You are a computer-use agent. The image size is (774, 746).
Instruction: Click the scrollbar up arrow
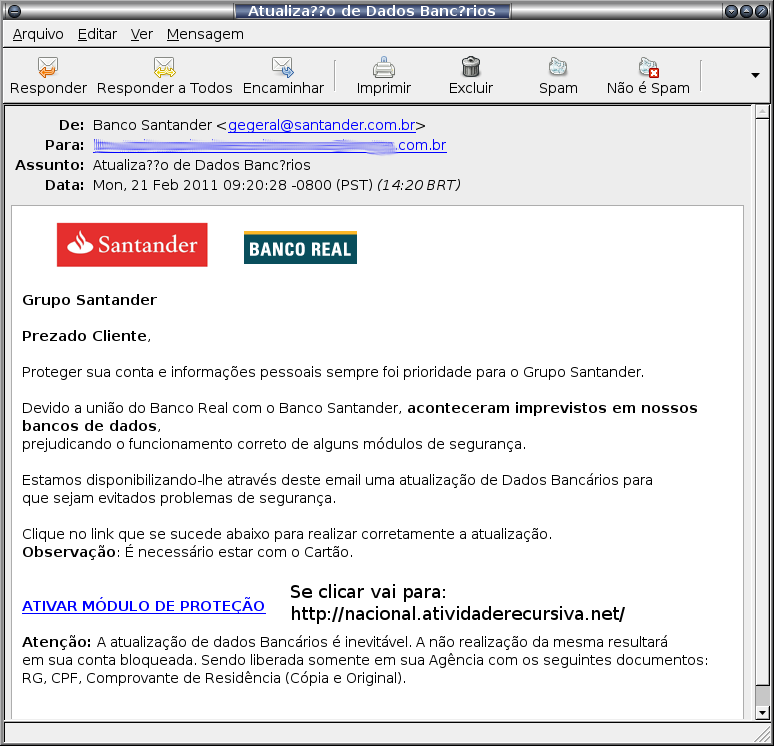(x=762, y=112)
